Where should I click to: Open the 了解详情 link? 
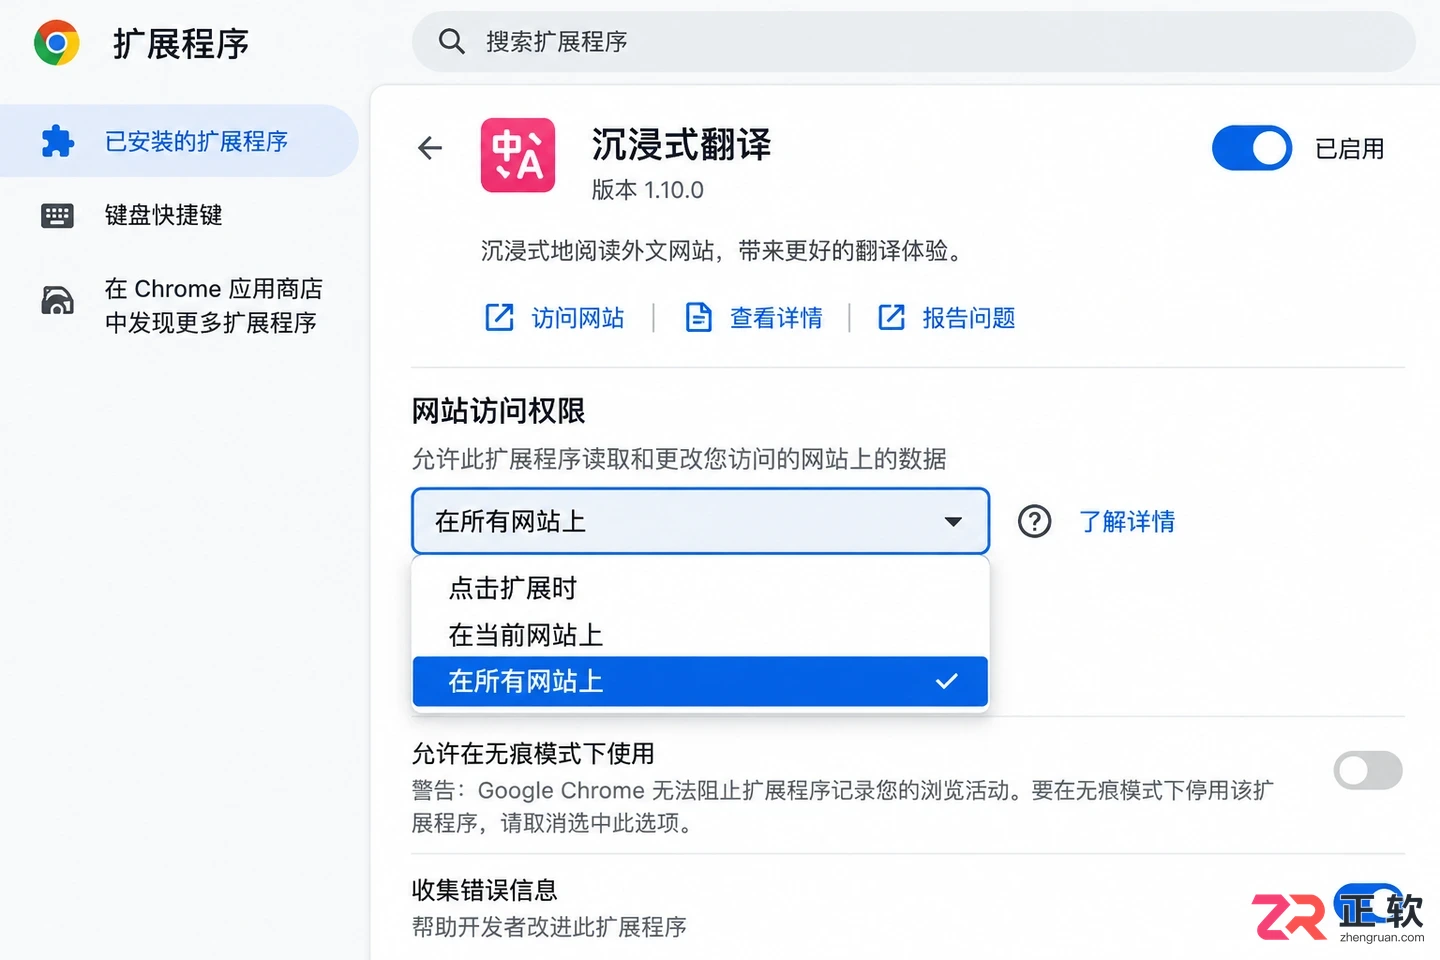coord(1127,521)
